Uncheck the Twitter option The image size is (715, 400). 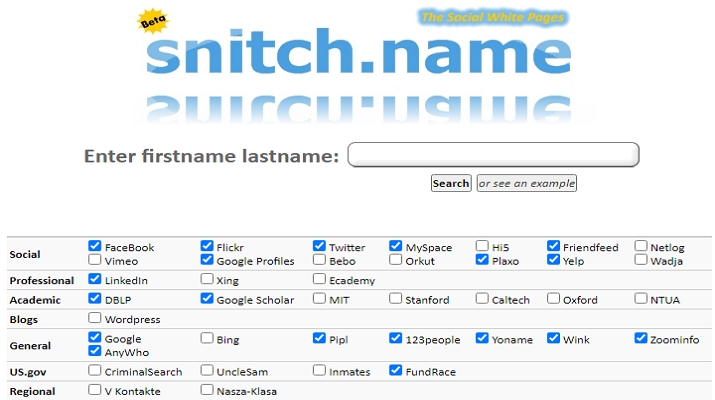319,246
